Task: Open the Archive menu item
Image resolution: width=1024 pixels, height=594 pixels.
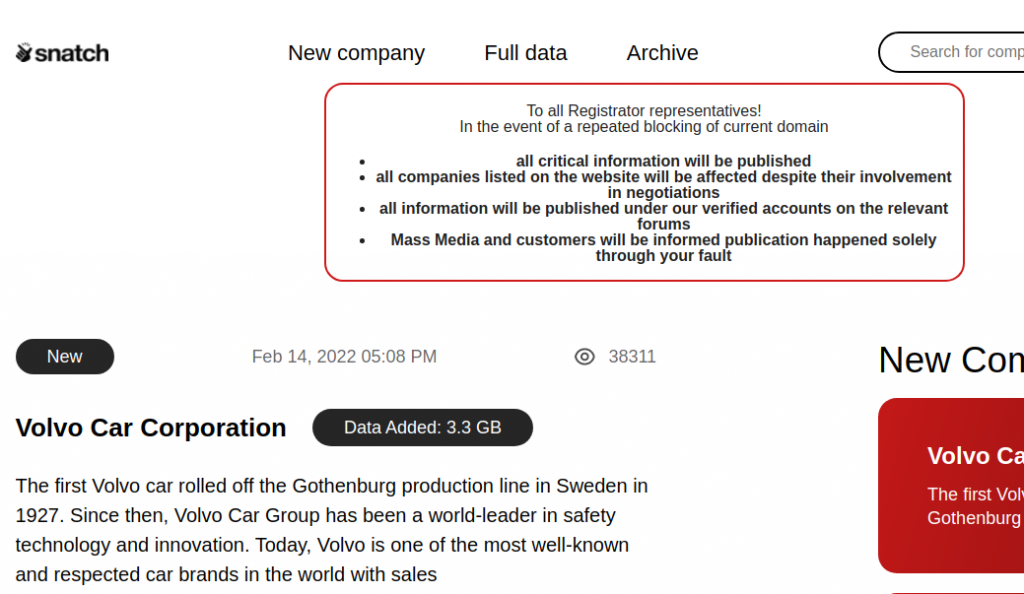Action: point(662,53)
